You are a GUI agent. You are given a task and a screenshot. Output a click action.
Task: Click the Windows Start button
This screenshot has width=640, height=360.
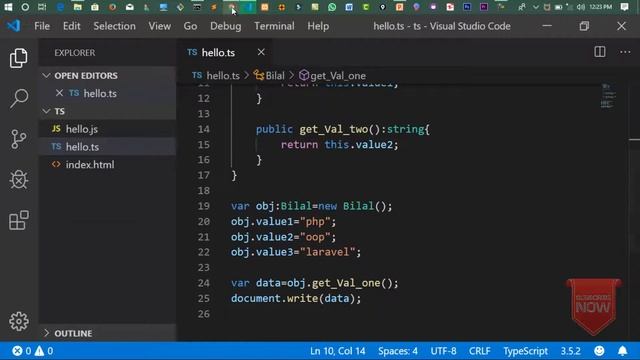coord(8,7)
